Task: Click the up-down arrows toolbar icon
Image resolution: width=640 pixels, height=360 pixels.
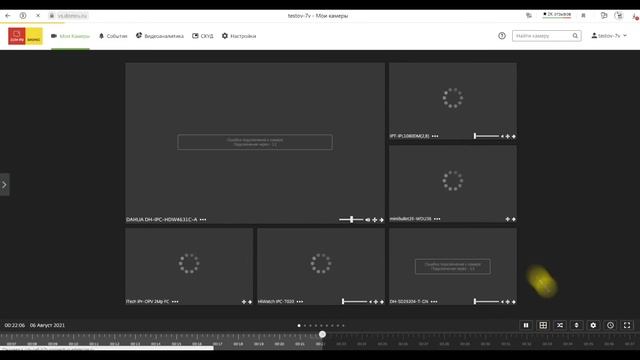Action: (x=576, y=325)
